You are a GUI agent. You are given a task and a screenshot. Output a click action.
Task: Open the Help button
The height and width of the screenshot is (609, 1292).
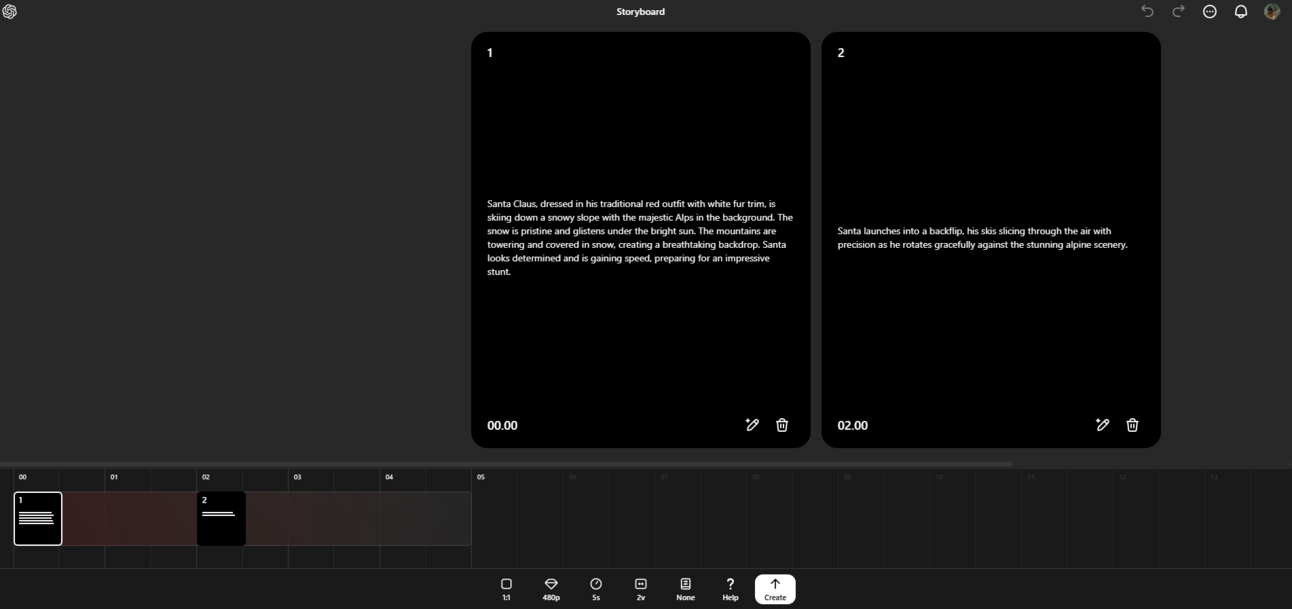pyautogui.click(x=730, y=589)
